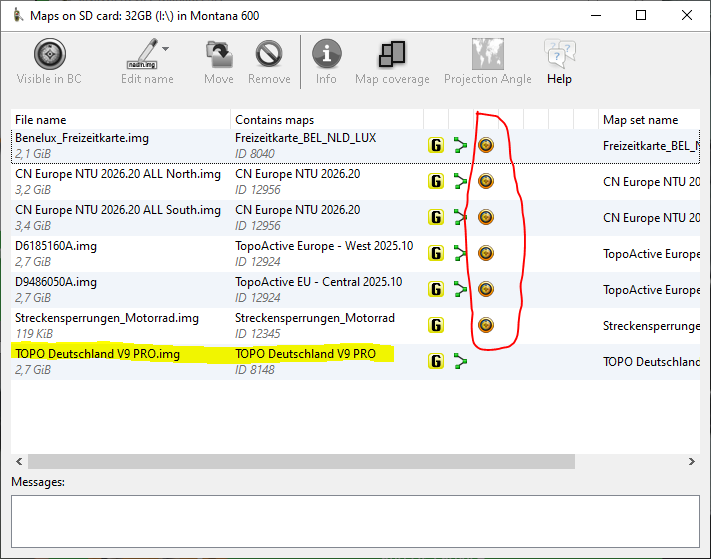Viewport: 711px width, 559px height.
Task: Click map name Freizeitkarte_BEL_NLD_LUX
Action: pos(306,138)
